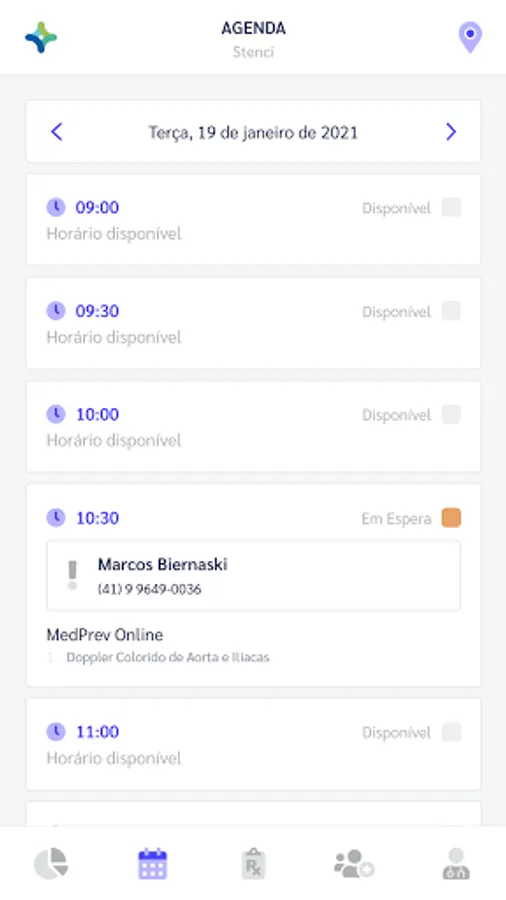The image size is (506, 900).
Task: Go to previous day with left chevron
Action: [56, 132]
